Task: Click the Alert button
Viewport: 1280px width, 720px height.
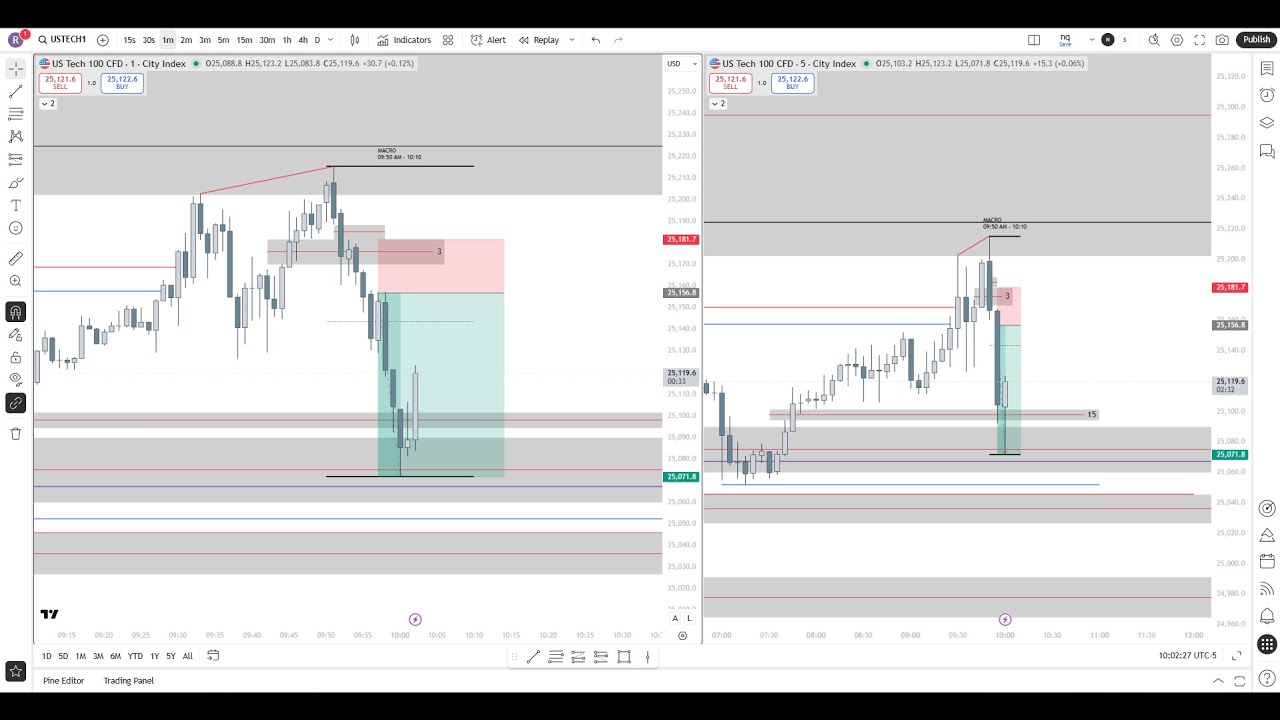Action: 488,40
